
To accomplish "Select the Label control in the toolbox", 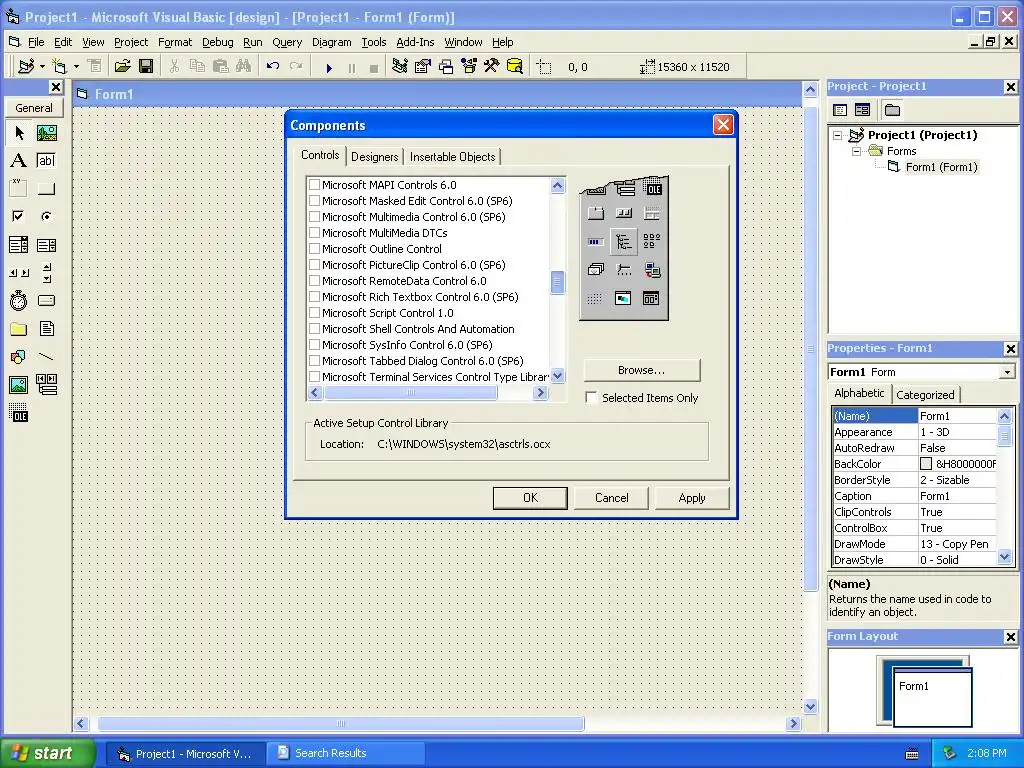I will pyautogui.click(x=19, y=161).
